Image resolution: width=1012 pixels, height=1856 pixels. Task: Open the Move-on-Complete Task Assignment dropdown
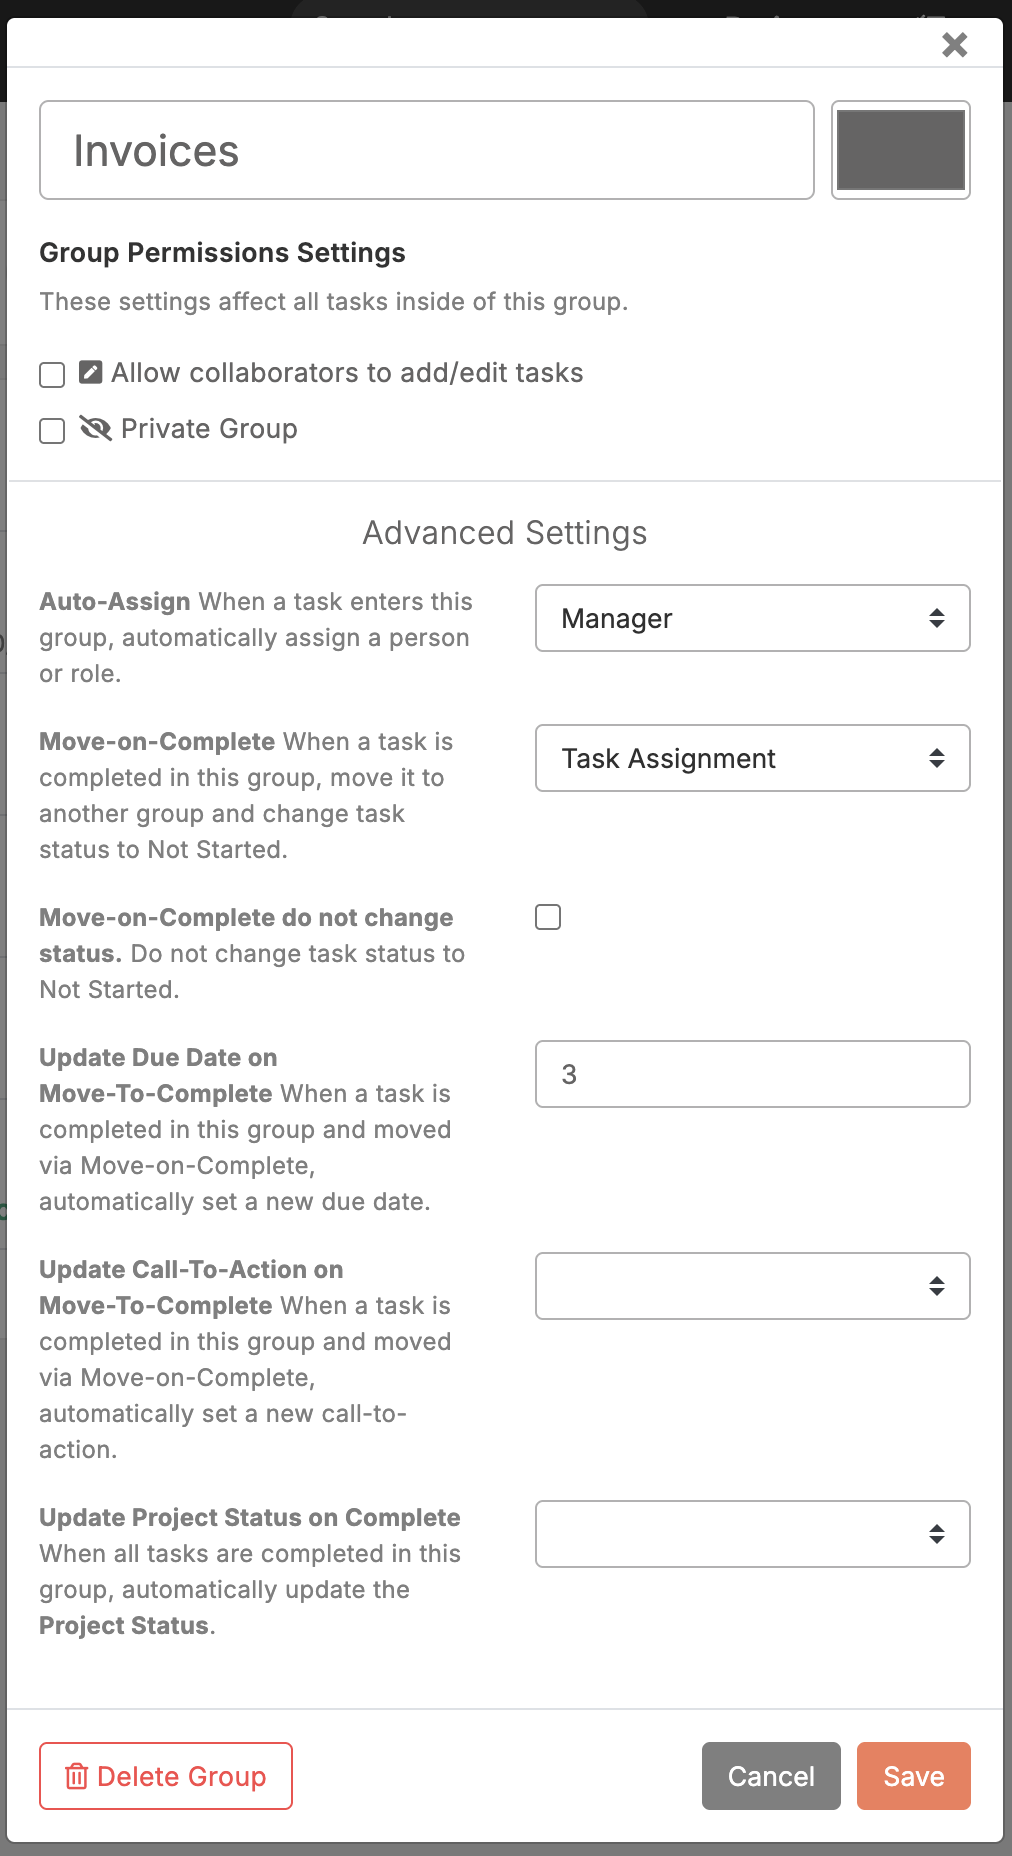tap(753, 758)
